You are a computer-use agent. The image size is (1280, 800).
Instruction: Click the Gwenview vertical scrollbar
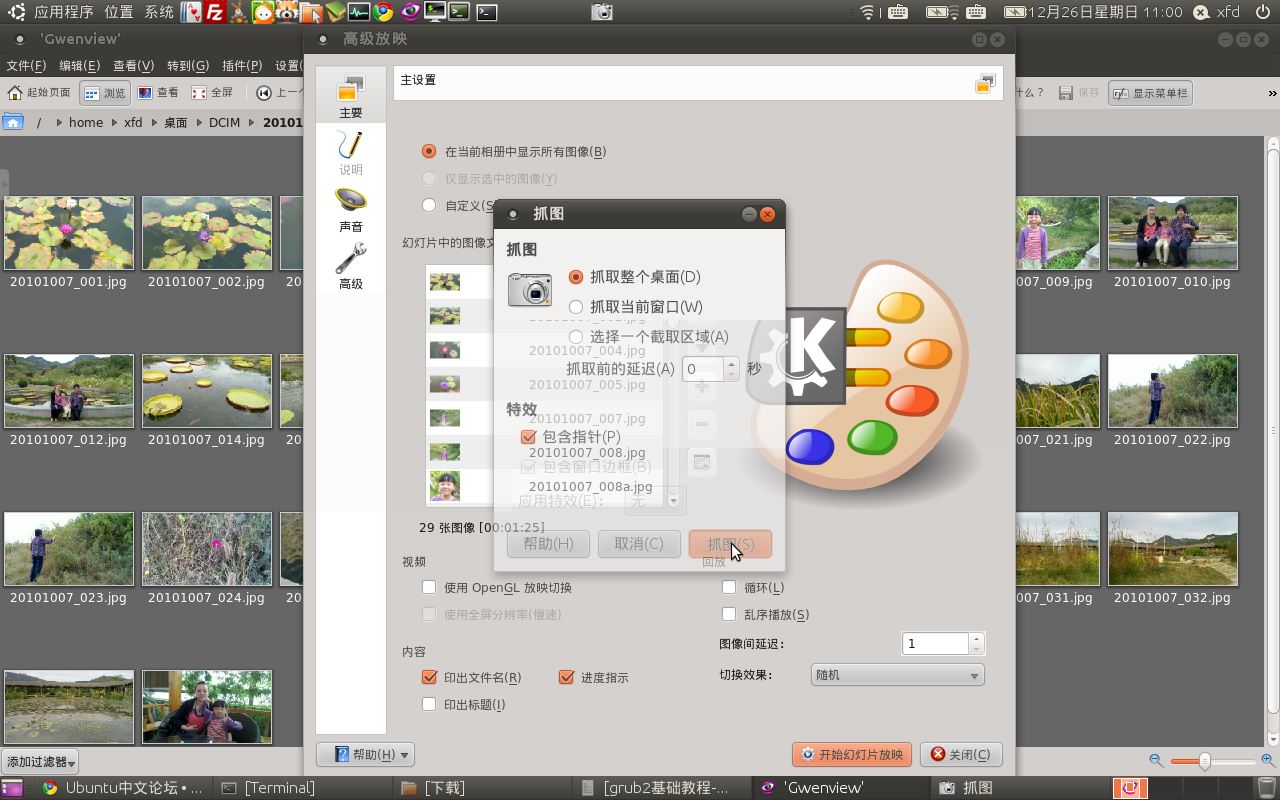(1272, 430)
